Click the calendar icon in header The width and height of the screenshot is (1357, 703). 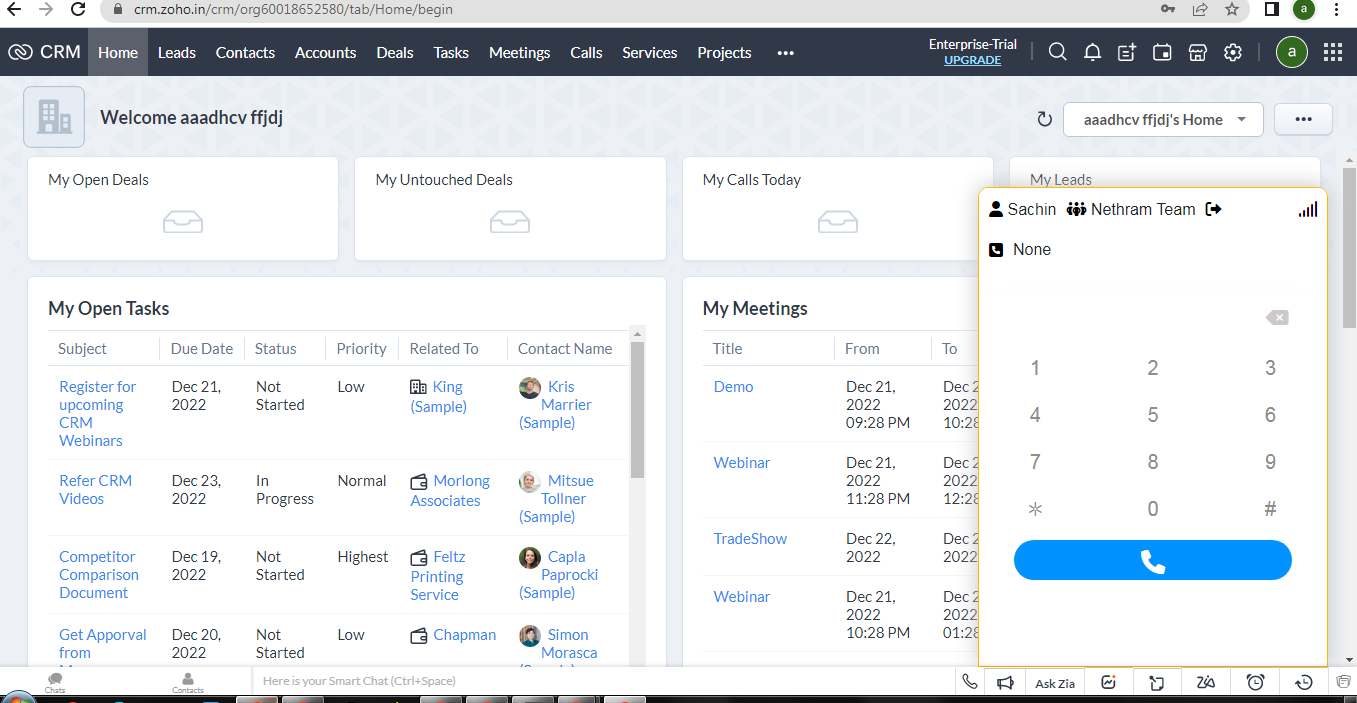coord(1162,53)
